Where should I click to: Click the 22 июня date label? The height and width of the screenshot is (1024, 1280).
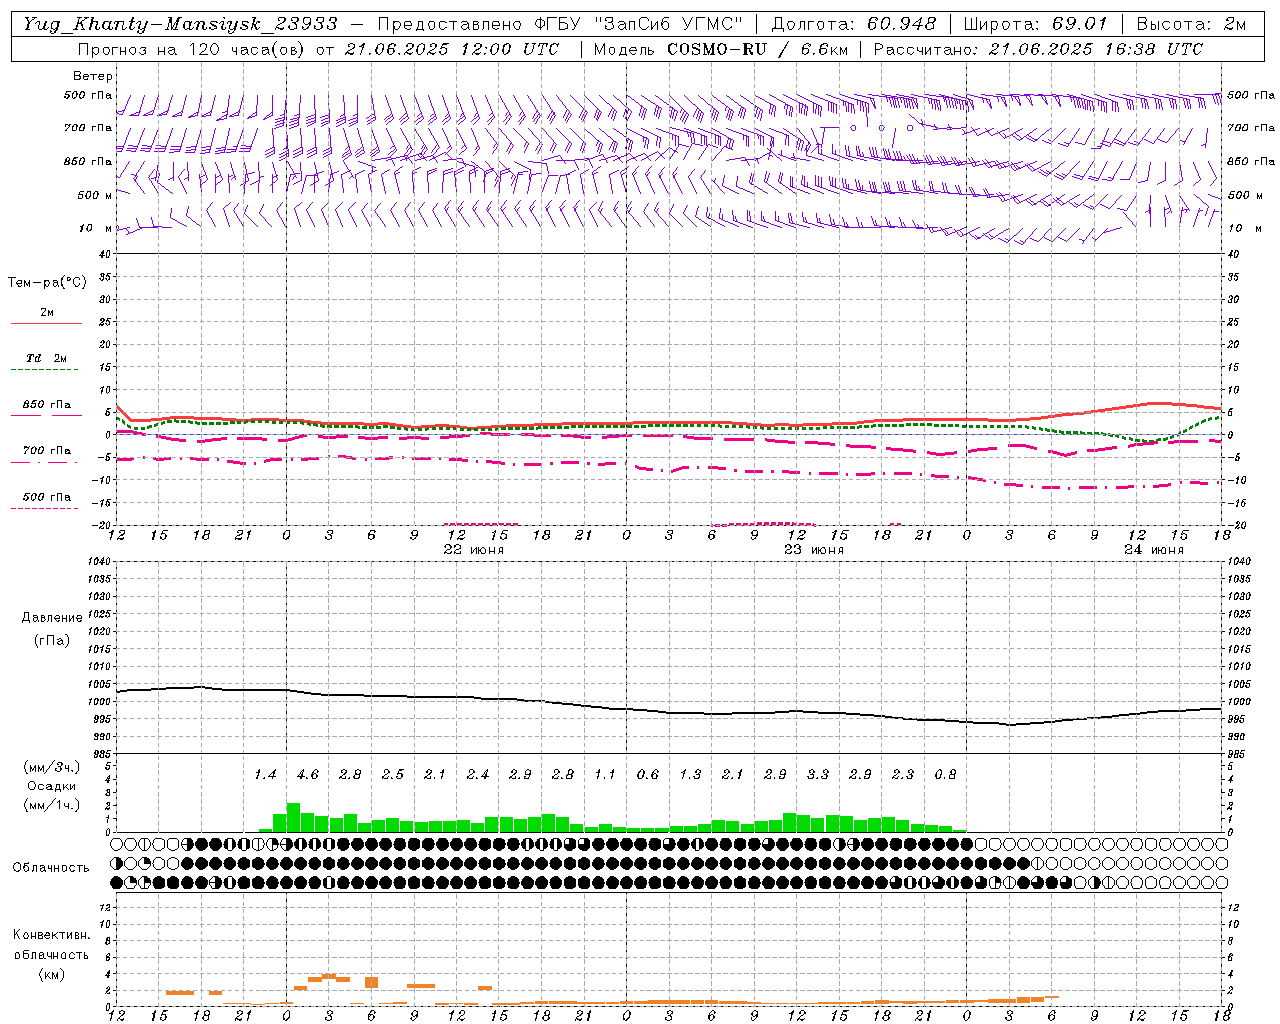pos(474,550)
